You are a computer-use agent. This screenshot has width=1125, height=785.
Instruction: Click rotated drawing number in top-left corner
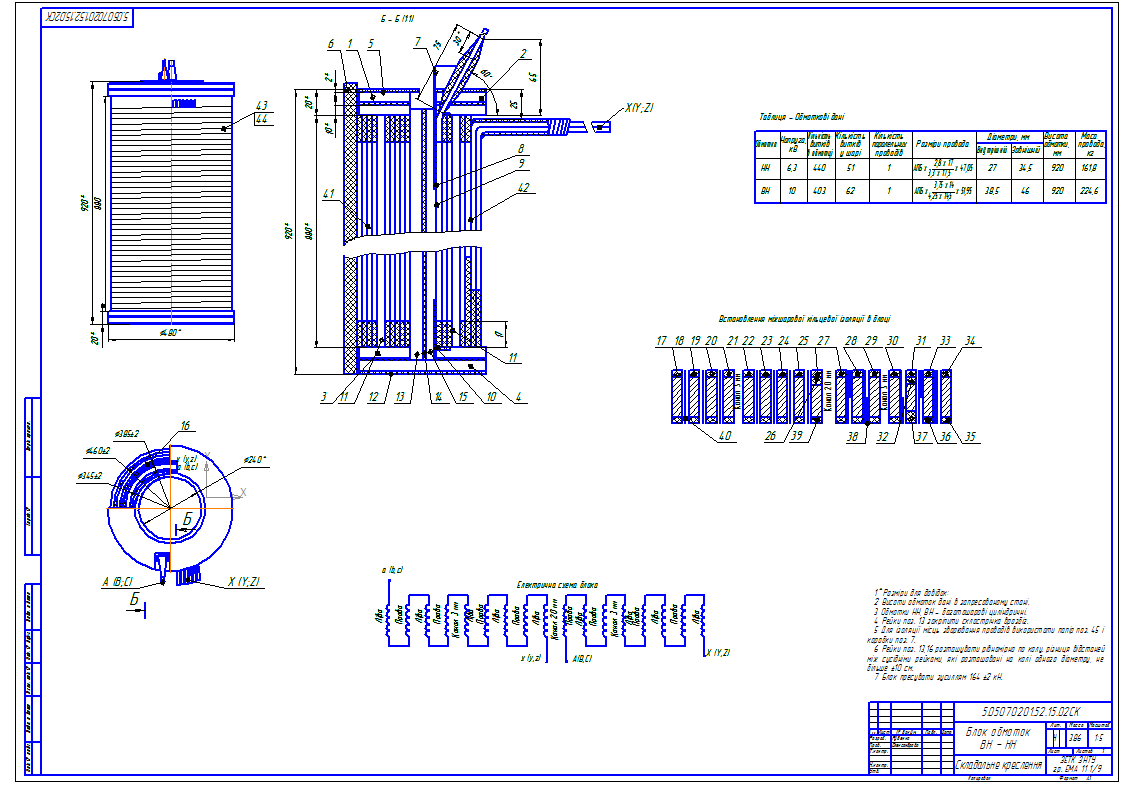(x=88, y=18)
